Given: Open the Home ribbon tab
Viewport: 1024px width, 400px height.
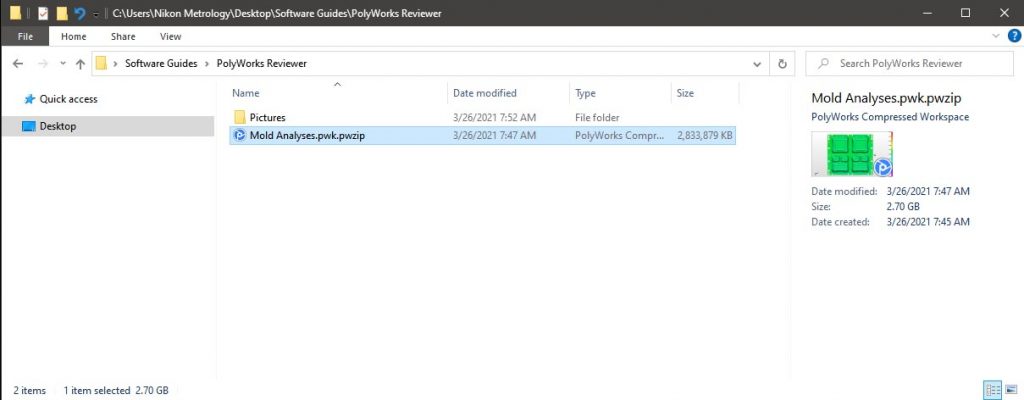Looking at the screenshot, I should (73, 36).
